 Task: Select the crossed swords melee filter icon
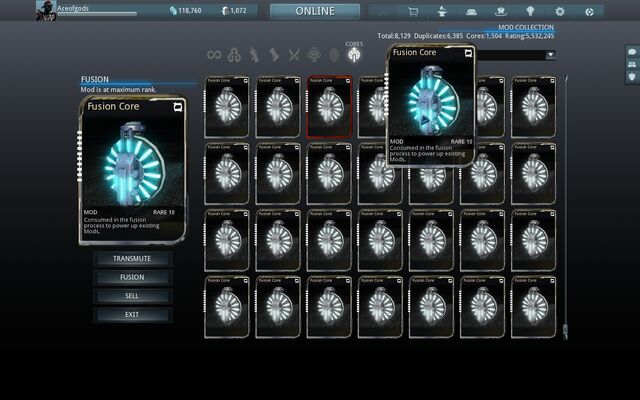tap(294, 55)
